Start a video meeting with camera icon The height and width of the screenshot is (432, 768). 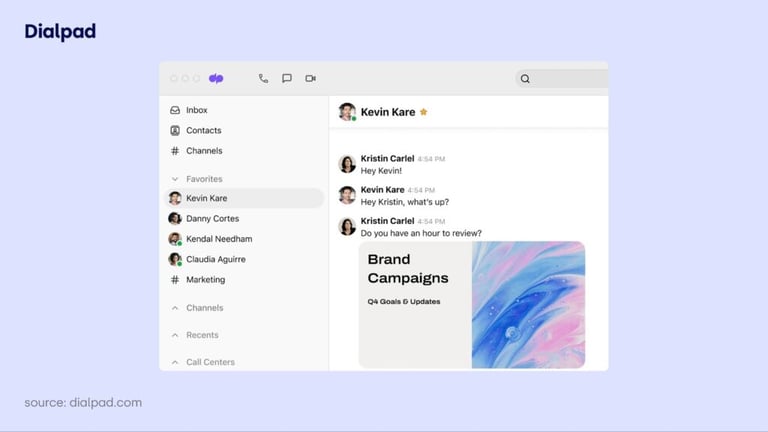coord(311,78)
